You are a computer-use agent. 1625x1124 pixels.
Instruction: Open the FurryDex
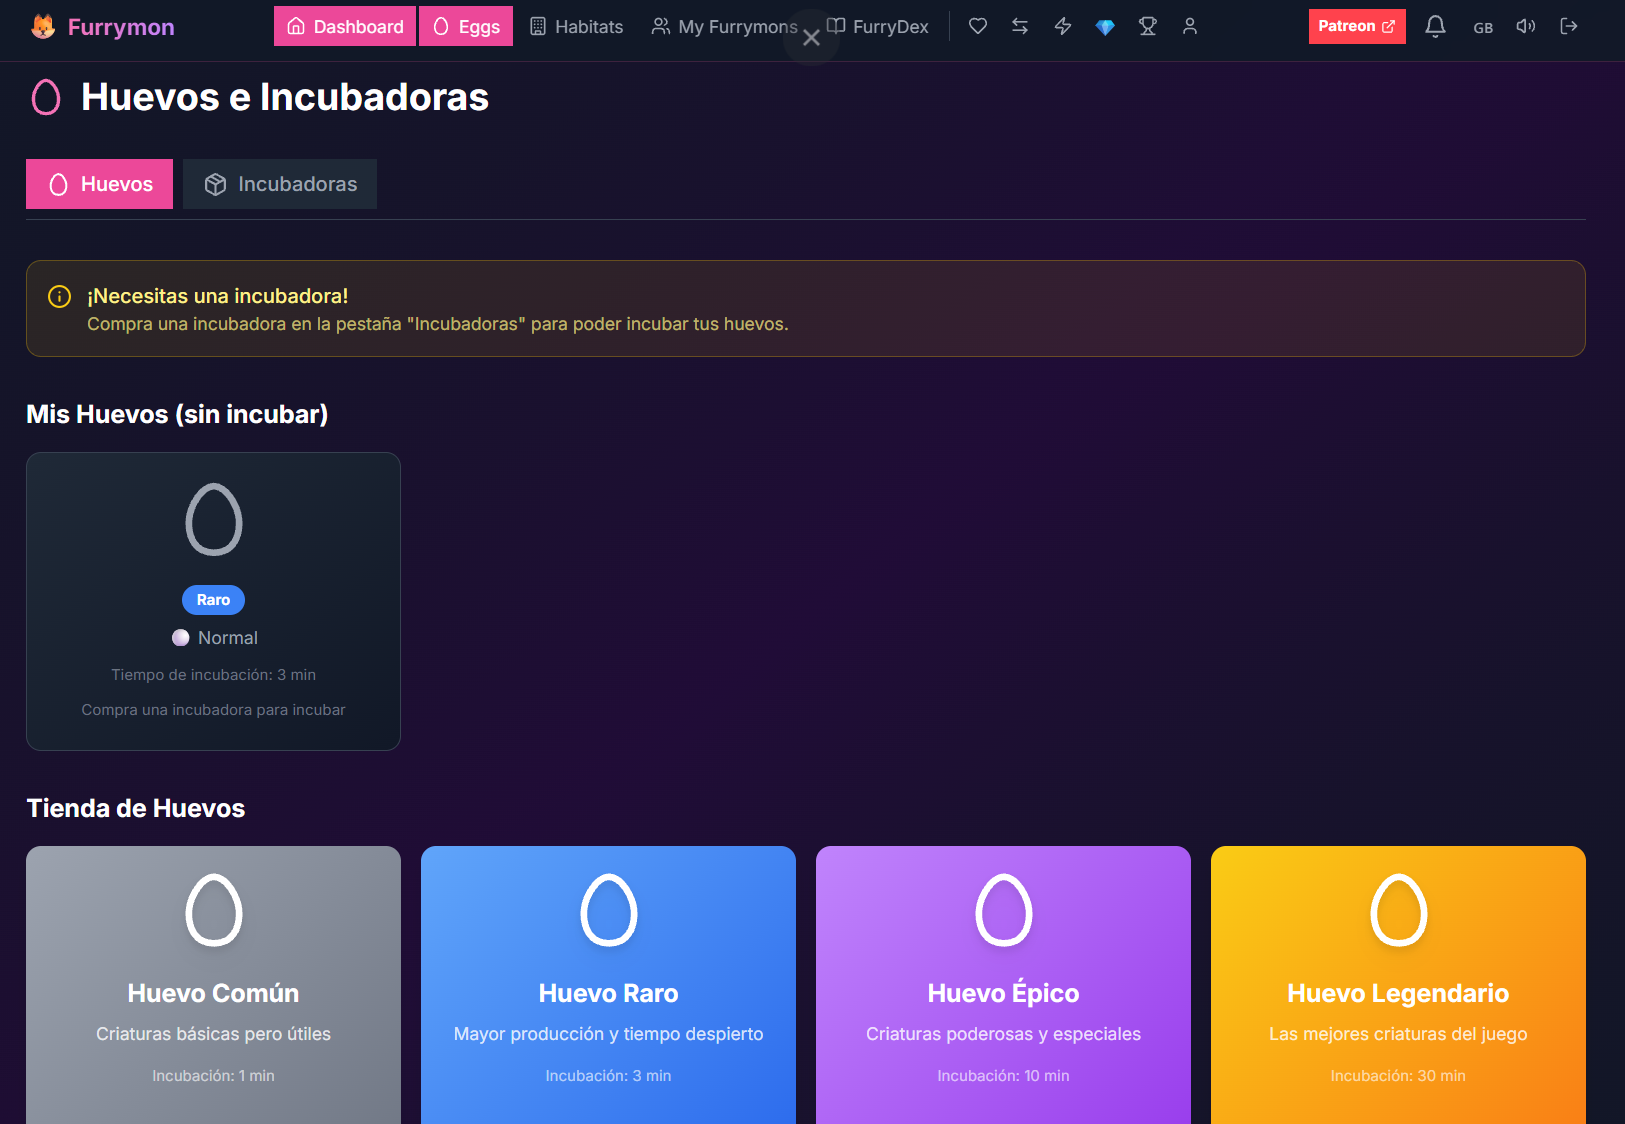coord(877,26)
